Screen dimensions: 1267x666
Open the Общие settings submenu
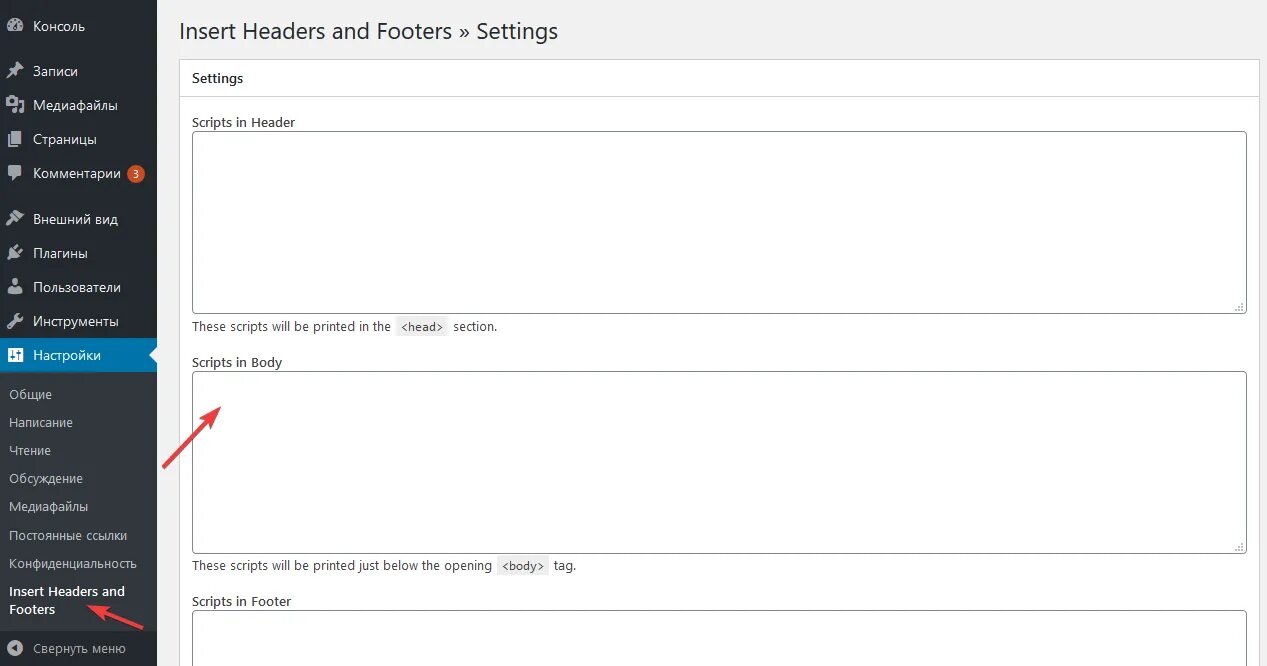30,394
